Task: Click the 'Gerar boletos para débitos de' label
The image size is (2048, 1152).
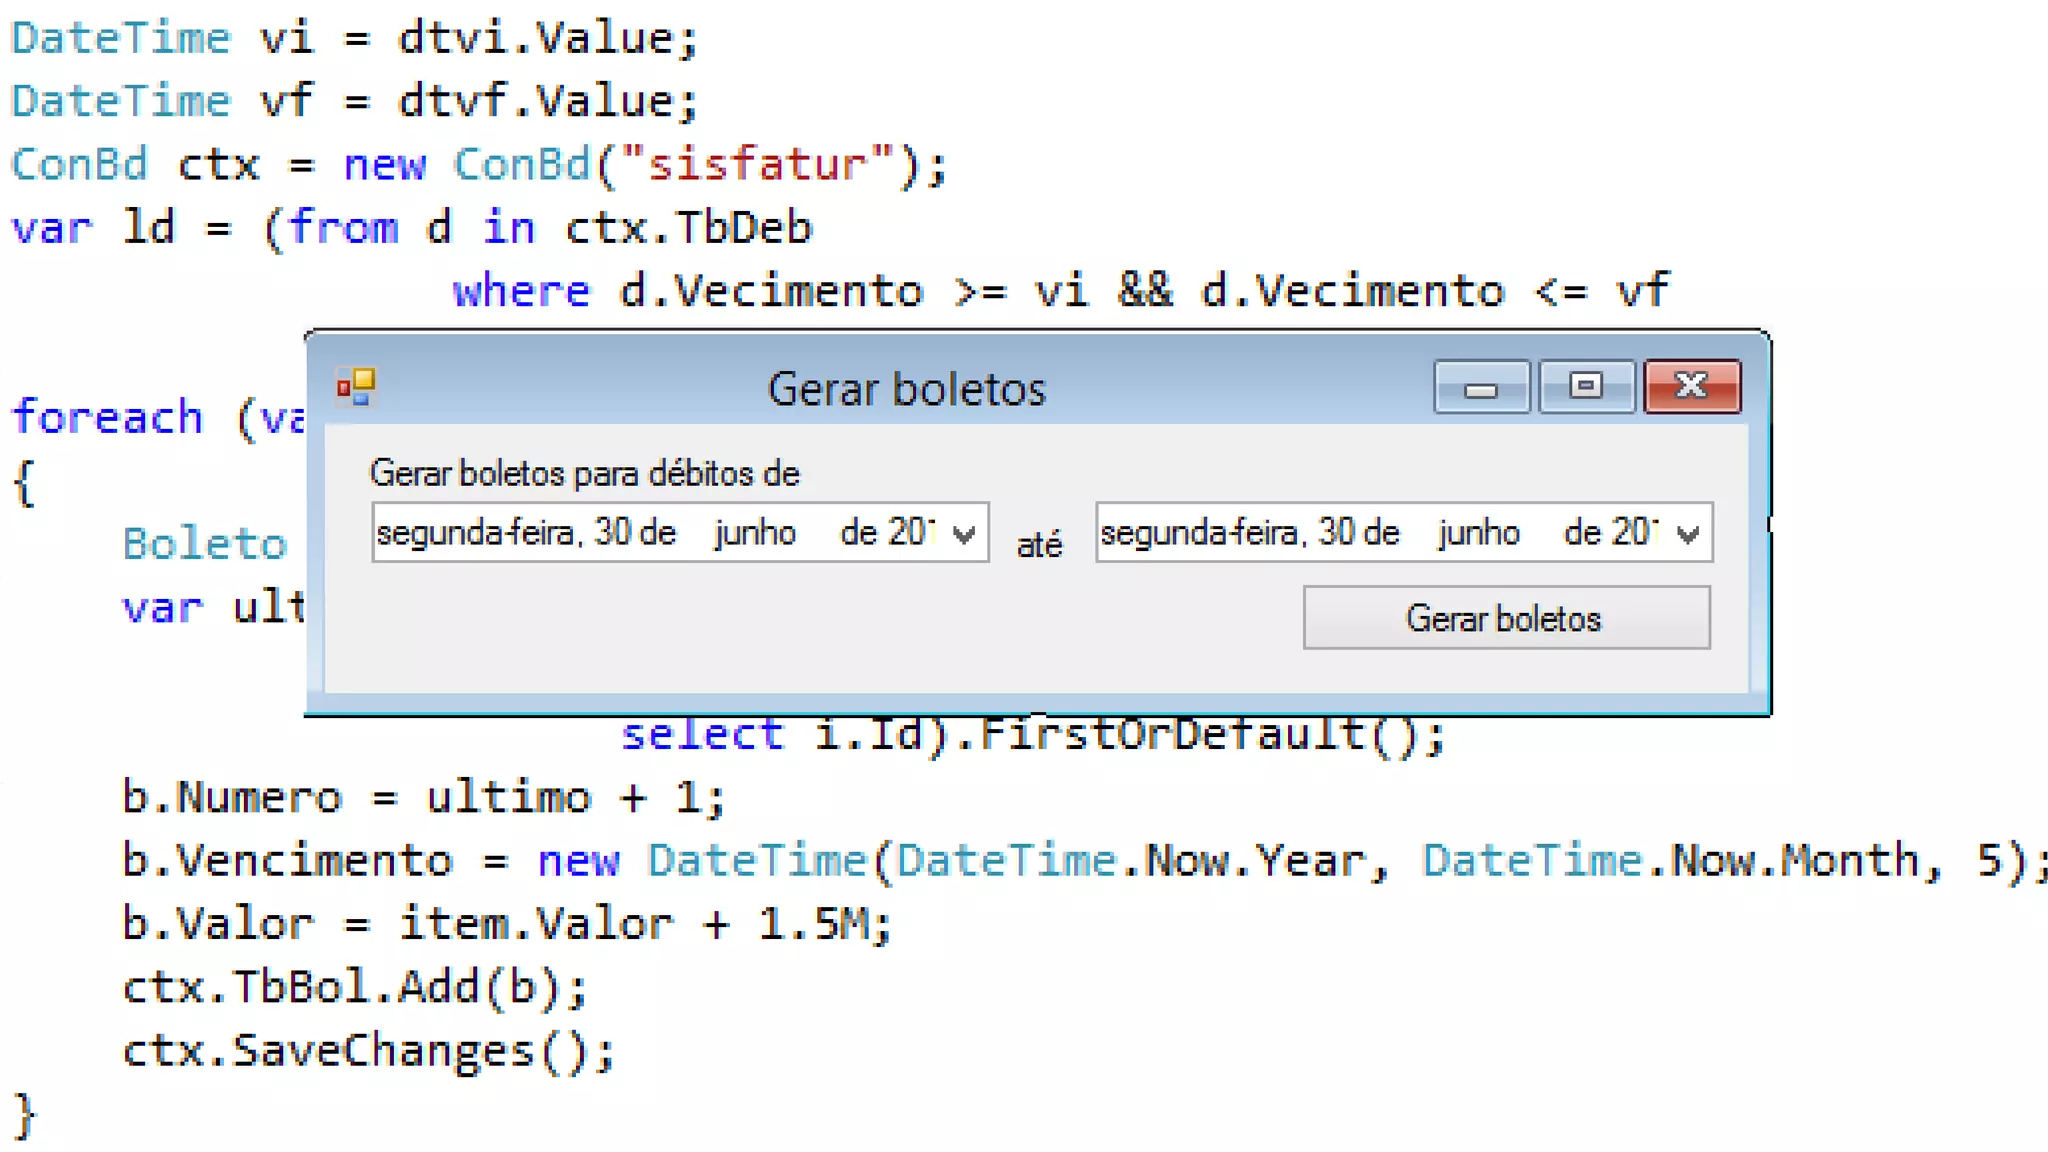Action: click(x=584, y=473)
